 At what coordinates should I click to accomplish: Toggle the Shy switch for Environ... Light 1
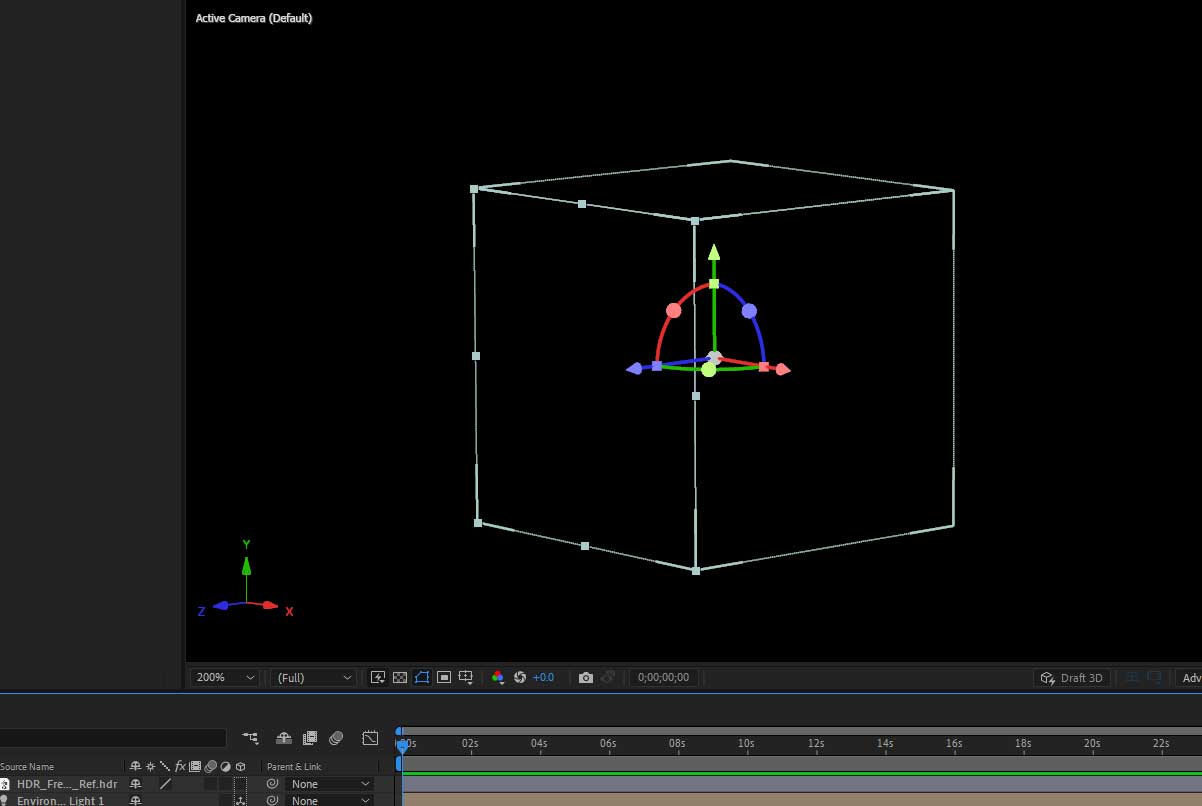136,800
